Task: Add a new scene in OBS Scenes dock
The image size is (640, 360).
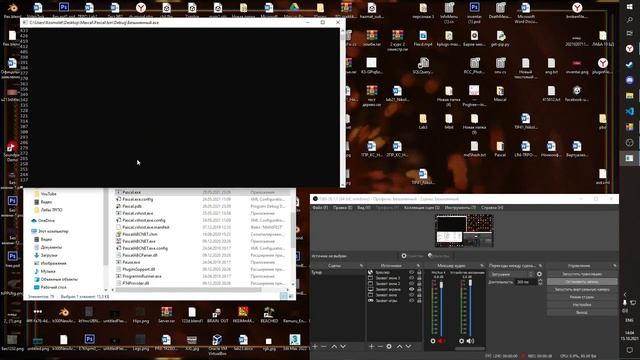Action: point(315,346)
